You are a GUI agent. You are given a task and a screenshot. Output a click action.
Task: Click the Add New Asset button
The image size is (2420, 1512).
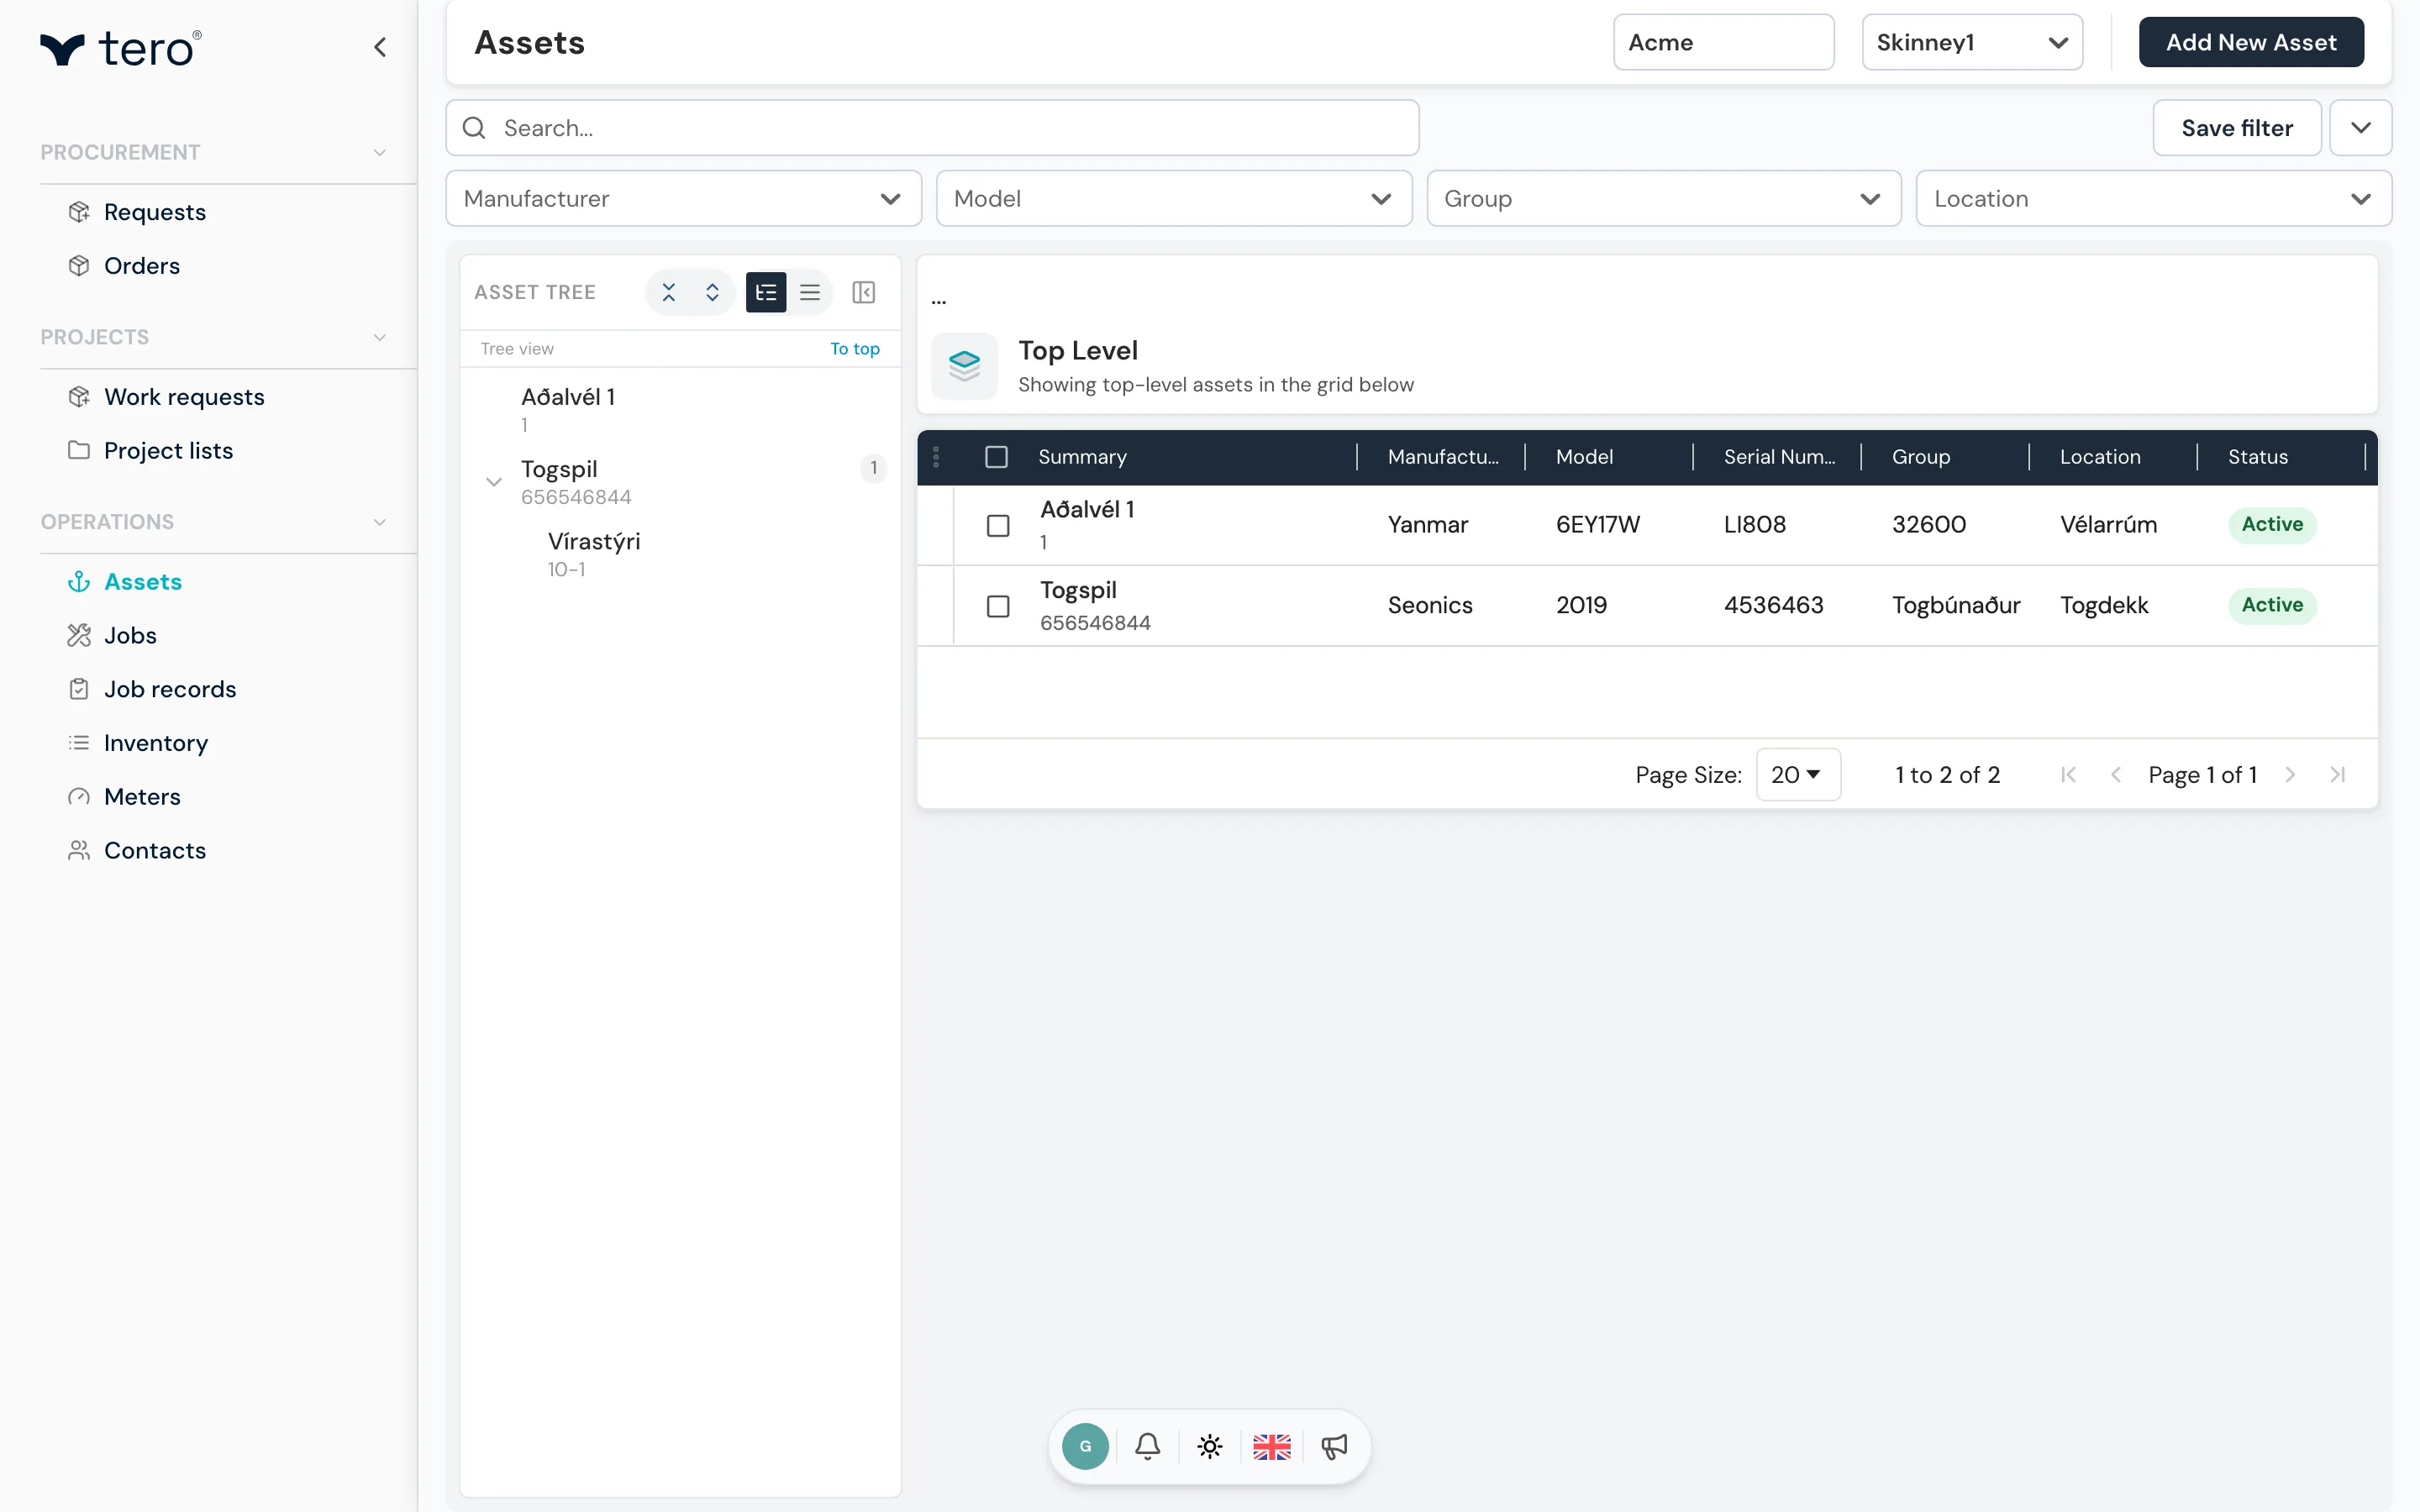(x=2251, y=42)
